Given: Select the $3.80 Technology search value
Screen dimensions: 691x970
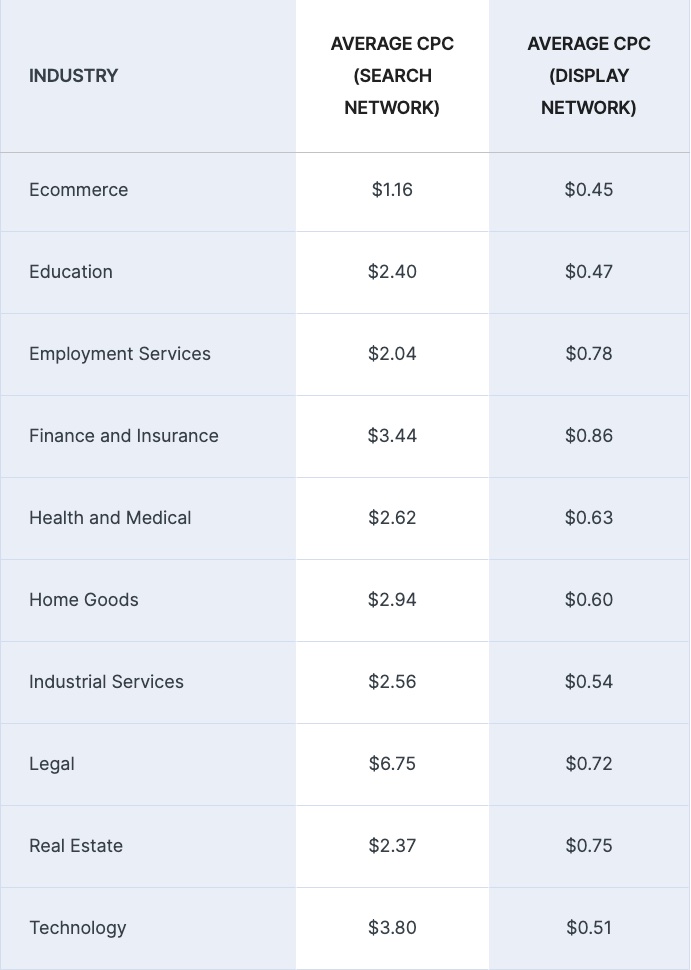Looking at the screenshot, I should click(392, 927).
